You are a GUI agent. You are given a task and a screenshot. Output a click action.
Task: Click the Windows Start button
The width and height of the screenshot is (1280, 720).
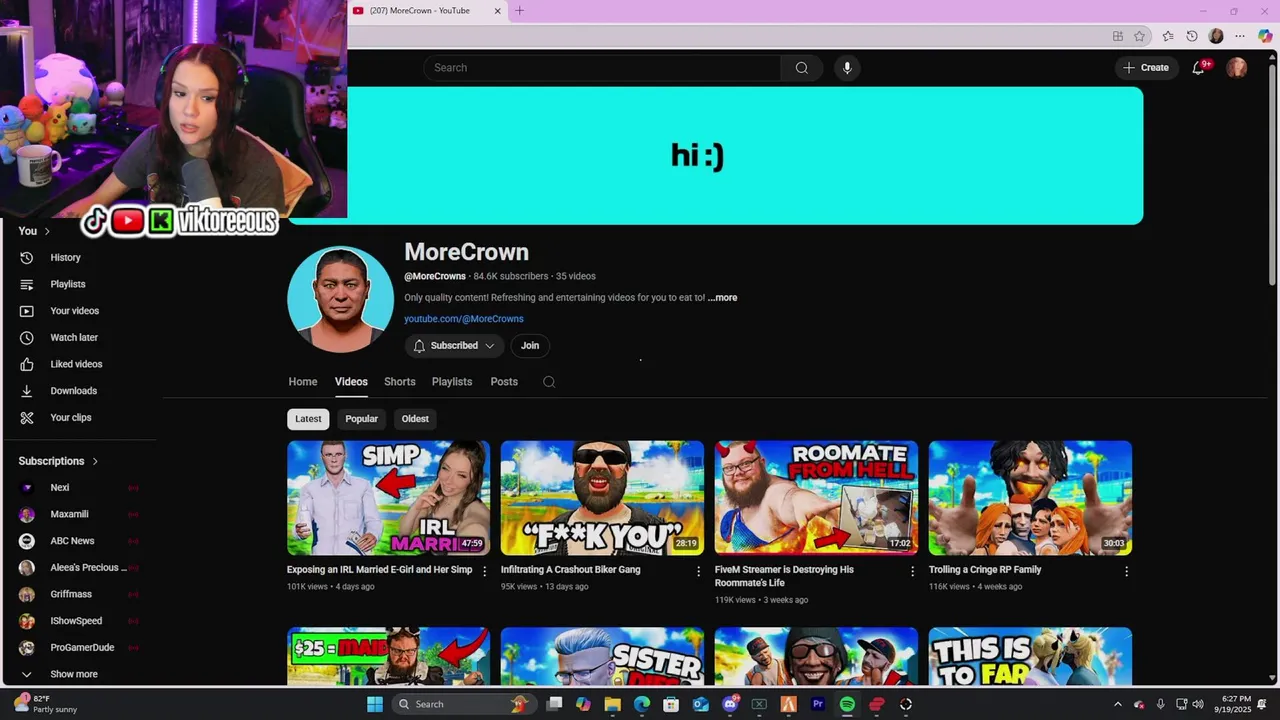(375, 704)
